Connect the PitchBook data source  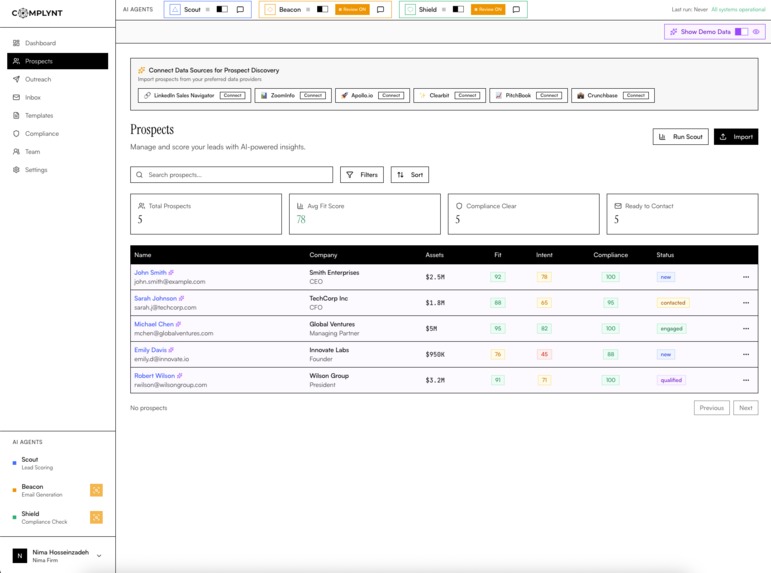point(549,95)
